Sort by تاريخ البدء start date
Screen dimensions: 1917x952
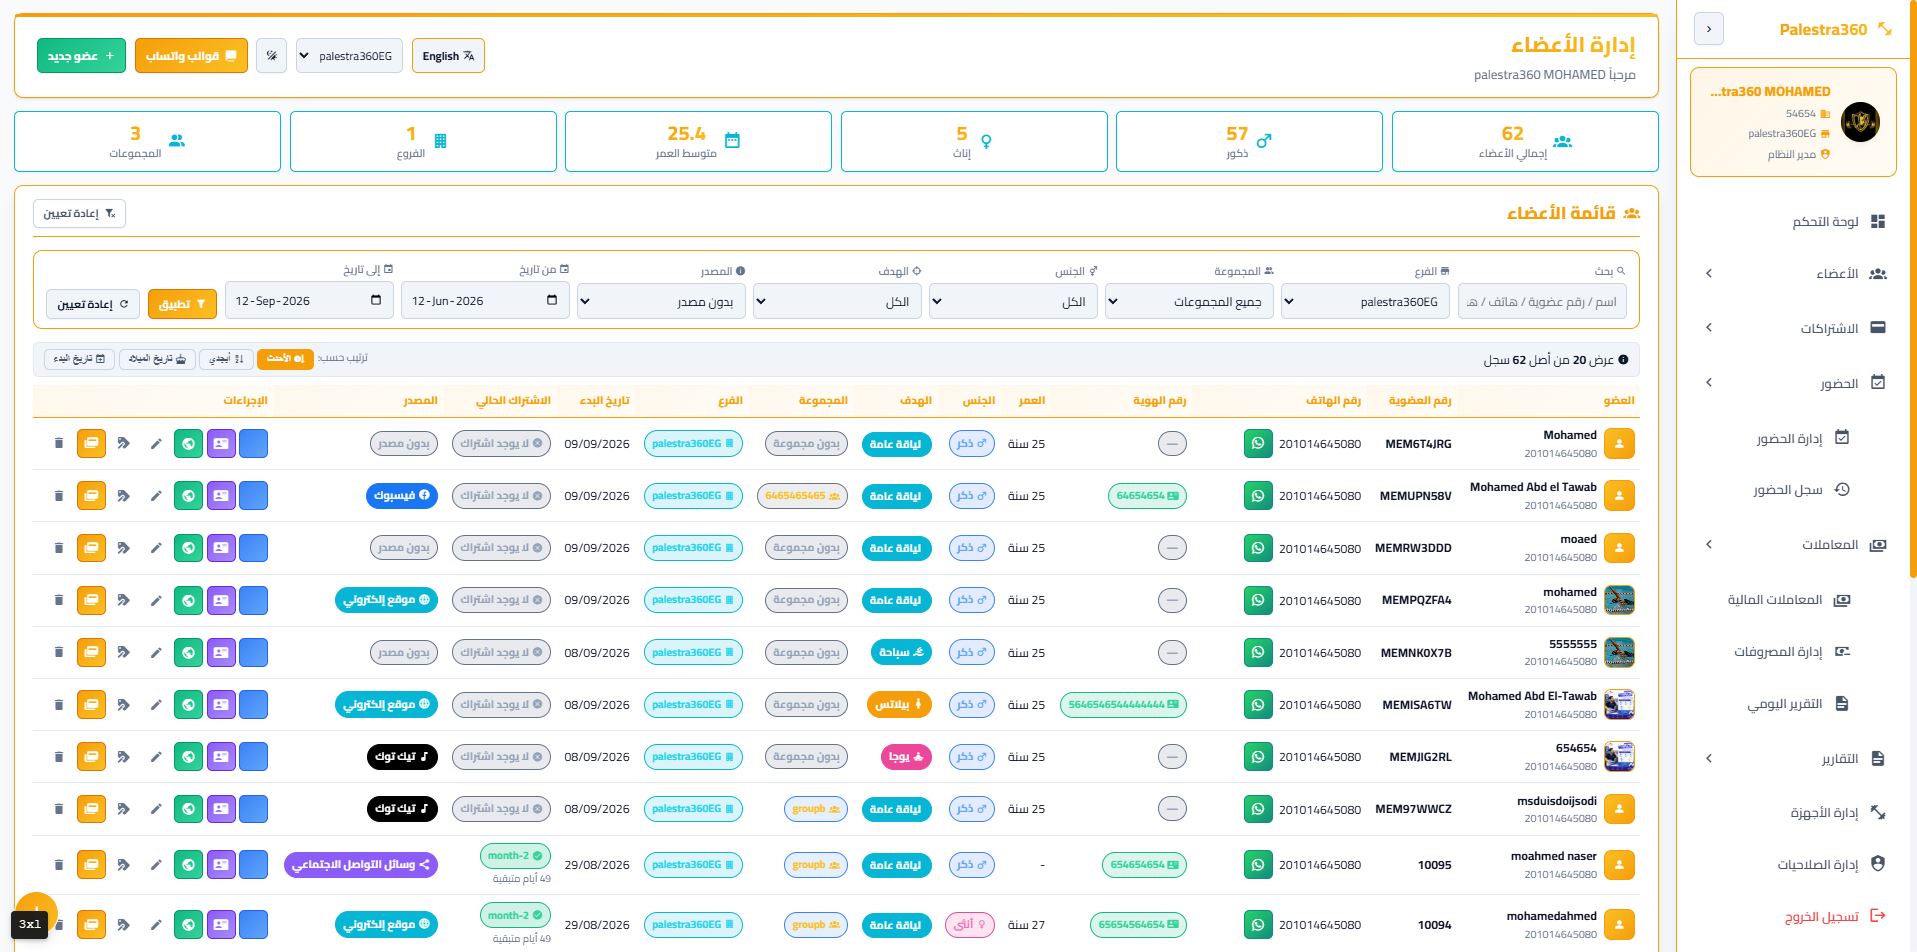coord(79,358)
